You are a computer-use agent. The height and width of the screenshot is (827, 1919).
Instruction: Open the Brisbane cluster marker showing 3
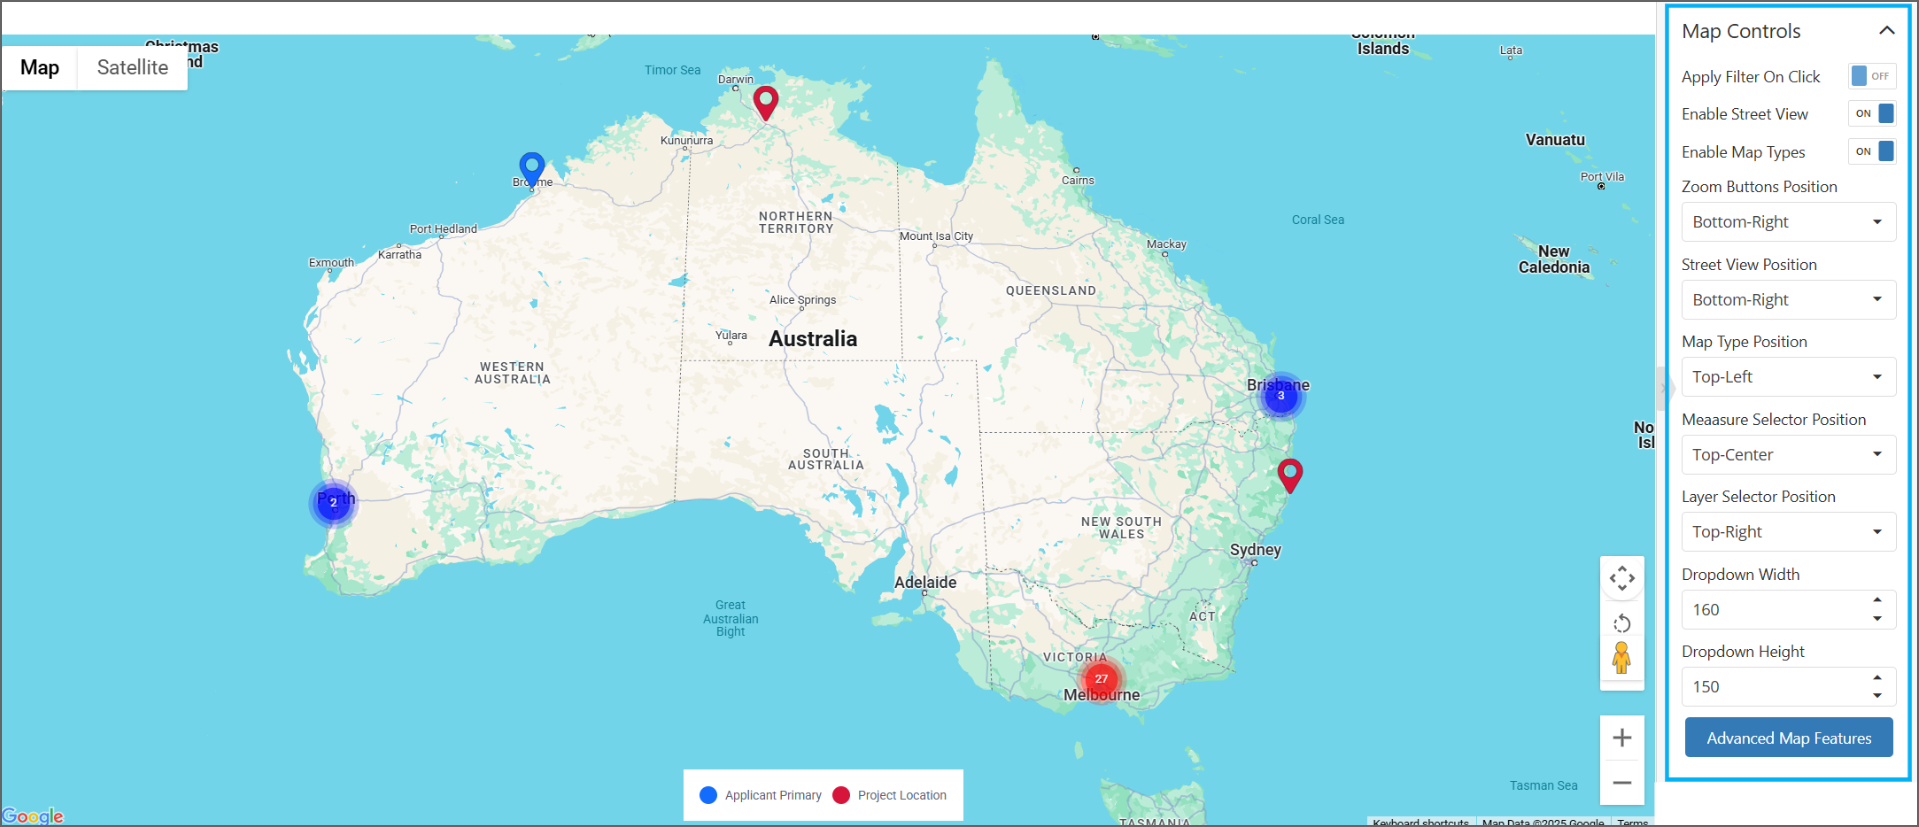point(1280,396)
